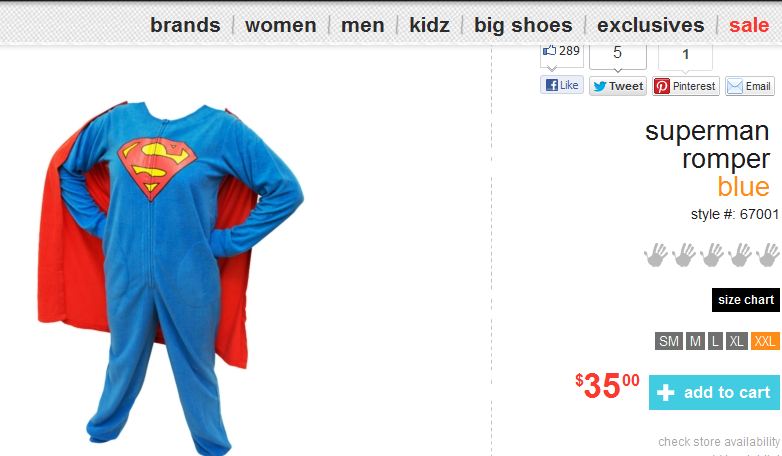Open the kidz section

[x=429, y=25]
